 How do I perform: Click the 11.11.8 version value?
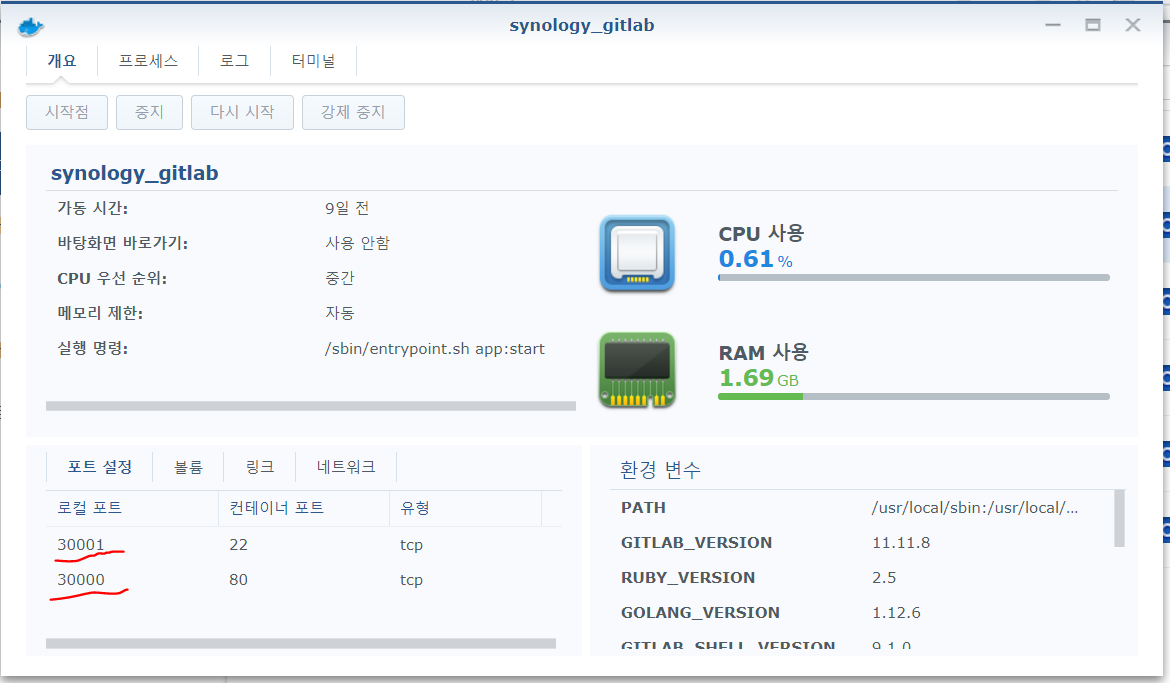[x=901, y=543]
